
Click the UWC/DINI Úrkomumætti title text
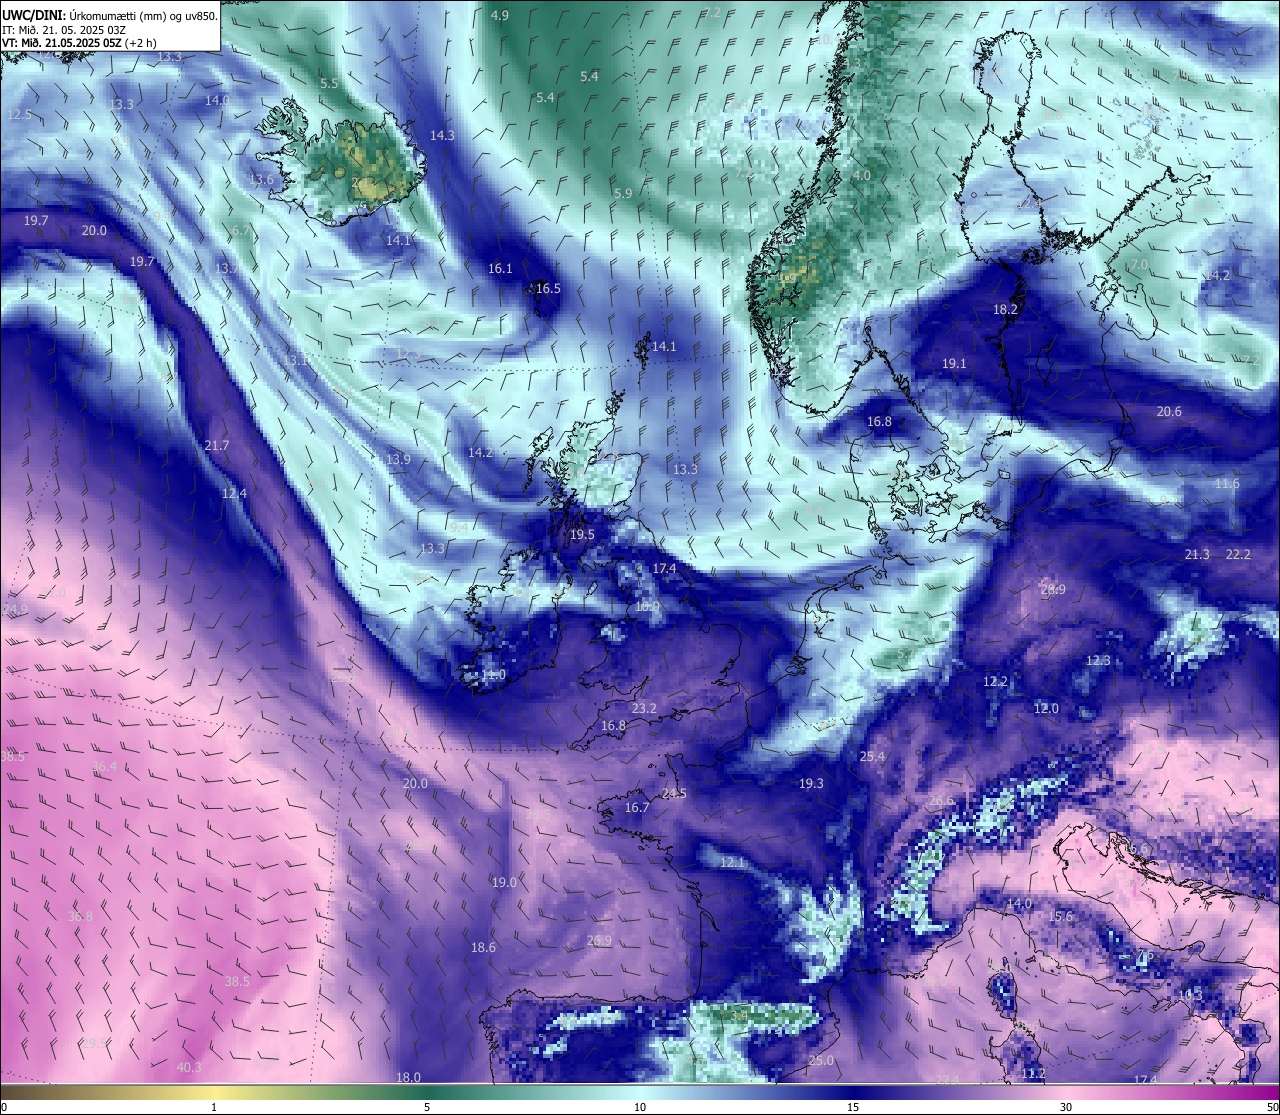click(109, 16)
